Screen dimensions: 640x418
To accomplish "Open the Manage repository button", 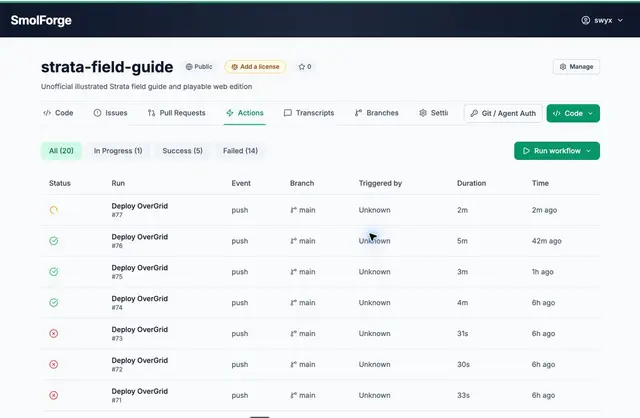I will [x=576, y=67].
